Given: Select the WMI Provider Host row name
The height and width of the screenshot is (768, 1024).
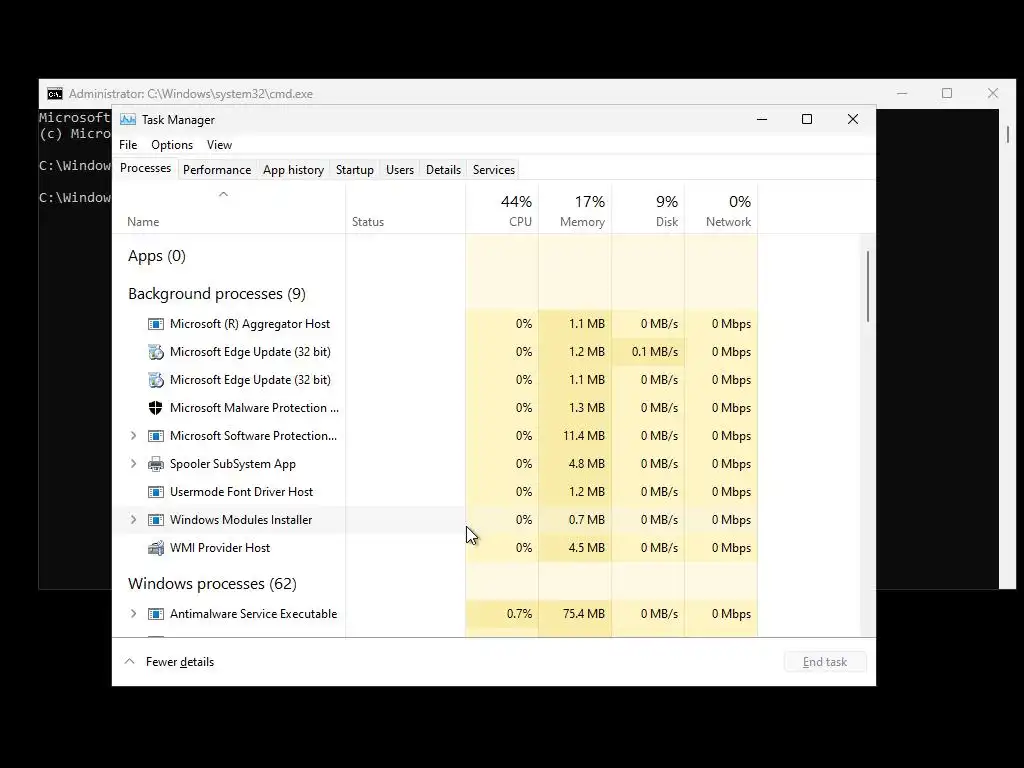Looking at the screenshot, I should tap(219, 548).
